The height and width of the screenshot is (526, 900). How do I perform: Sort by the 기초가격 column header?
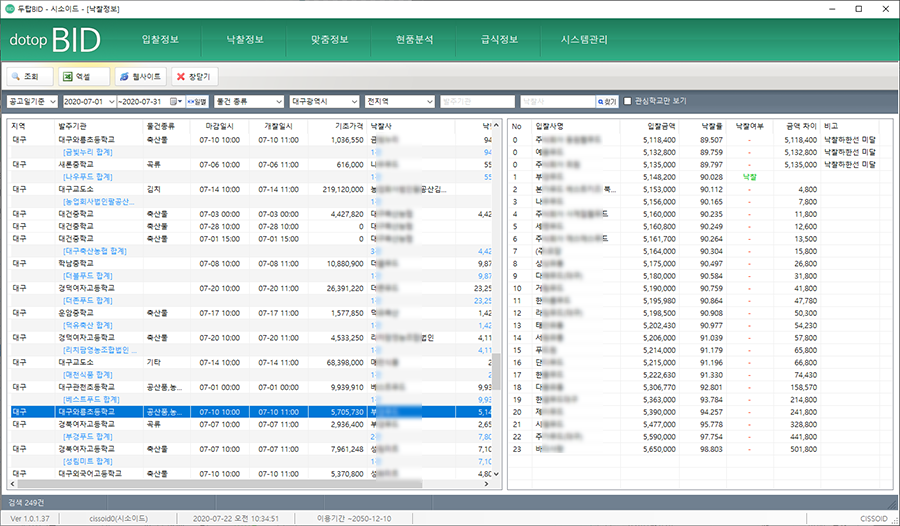[349, 127]
